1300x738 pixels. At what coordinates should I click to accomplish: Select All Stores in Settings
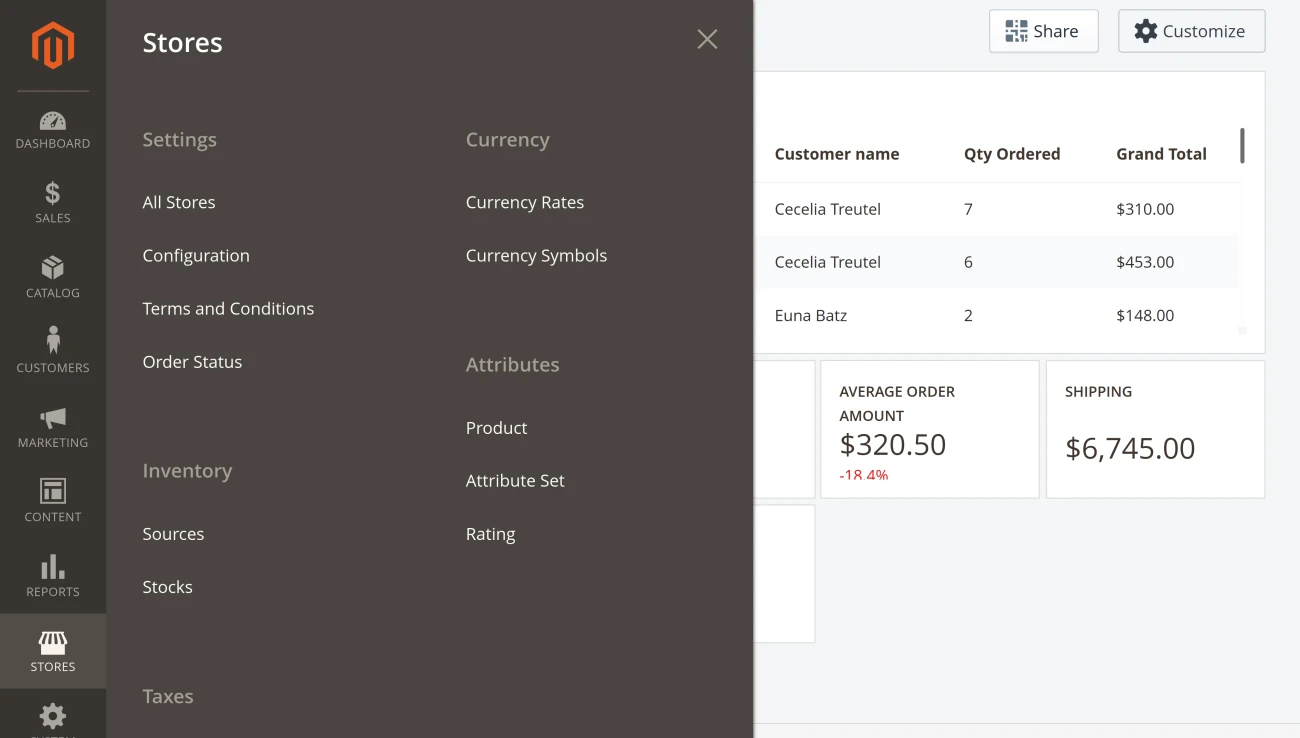179,202
